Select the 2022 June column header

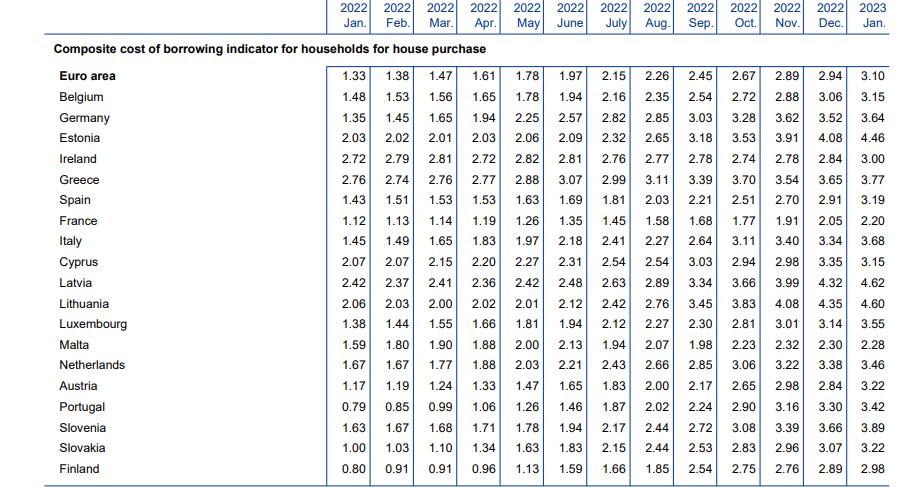[570, 14]
